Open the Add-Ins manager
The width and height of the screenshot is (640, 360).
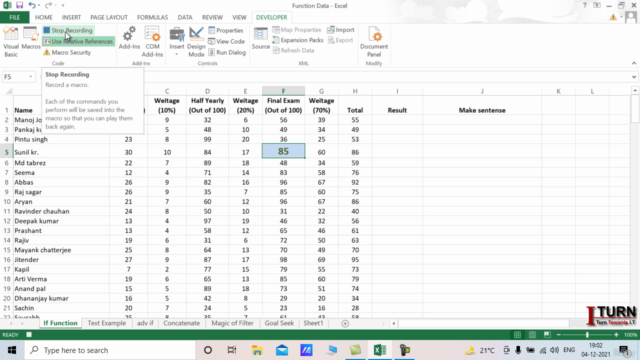tap(129, 38)
